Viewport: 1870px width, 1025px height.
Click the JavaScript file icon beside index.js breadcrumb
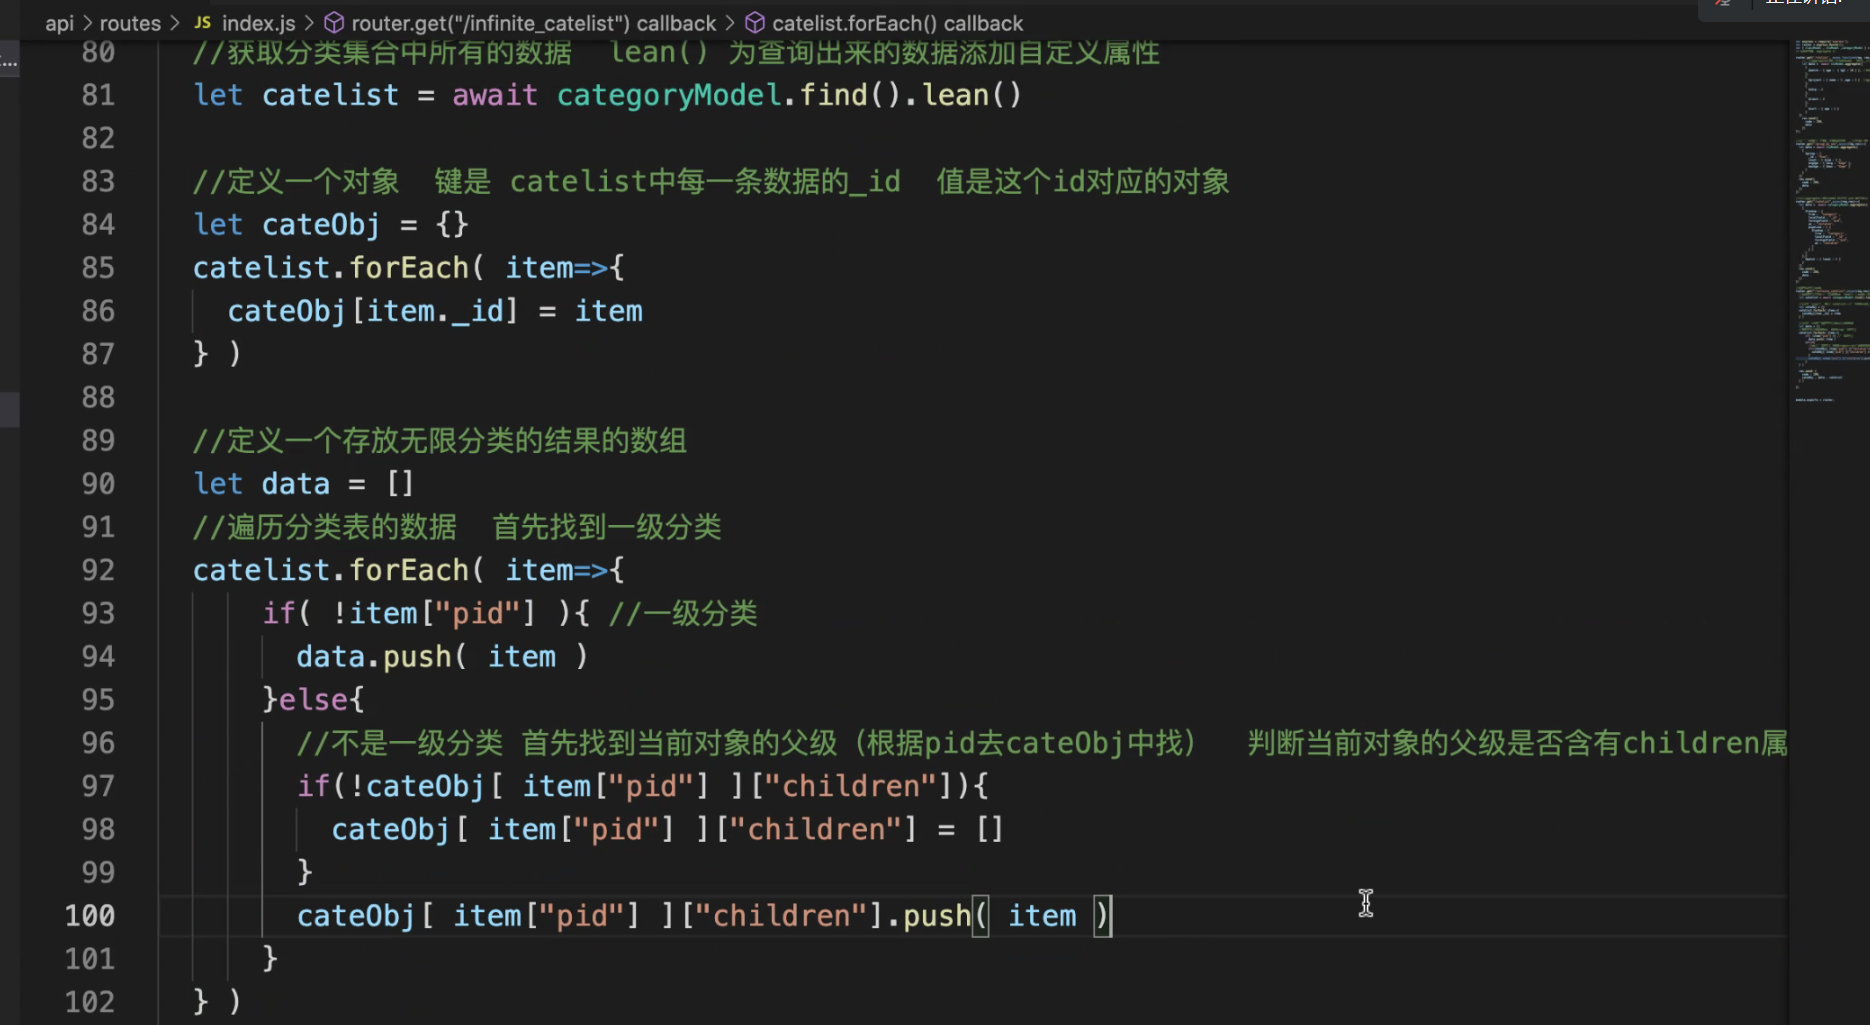point(202,22)
